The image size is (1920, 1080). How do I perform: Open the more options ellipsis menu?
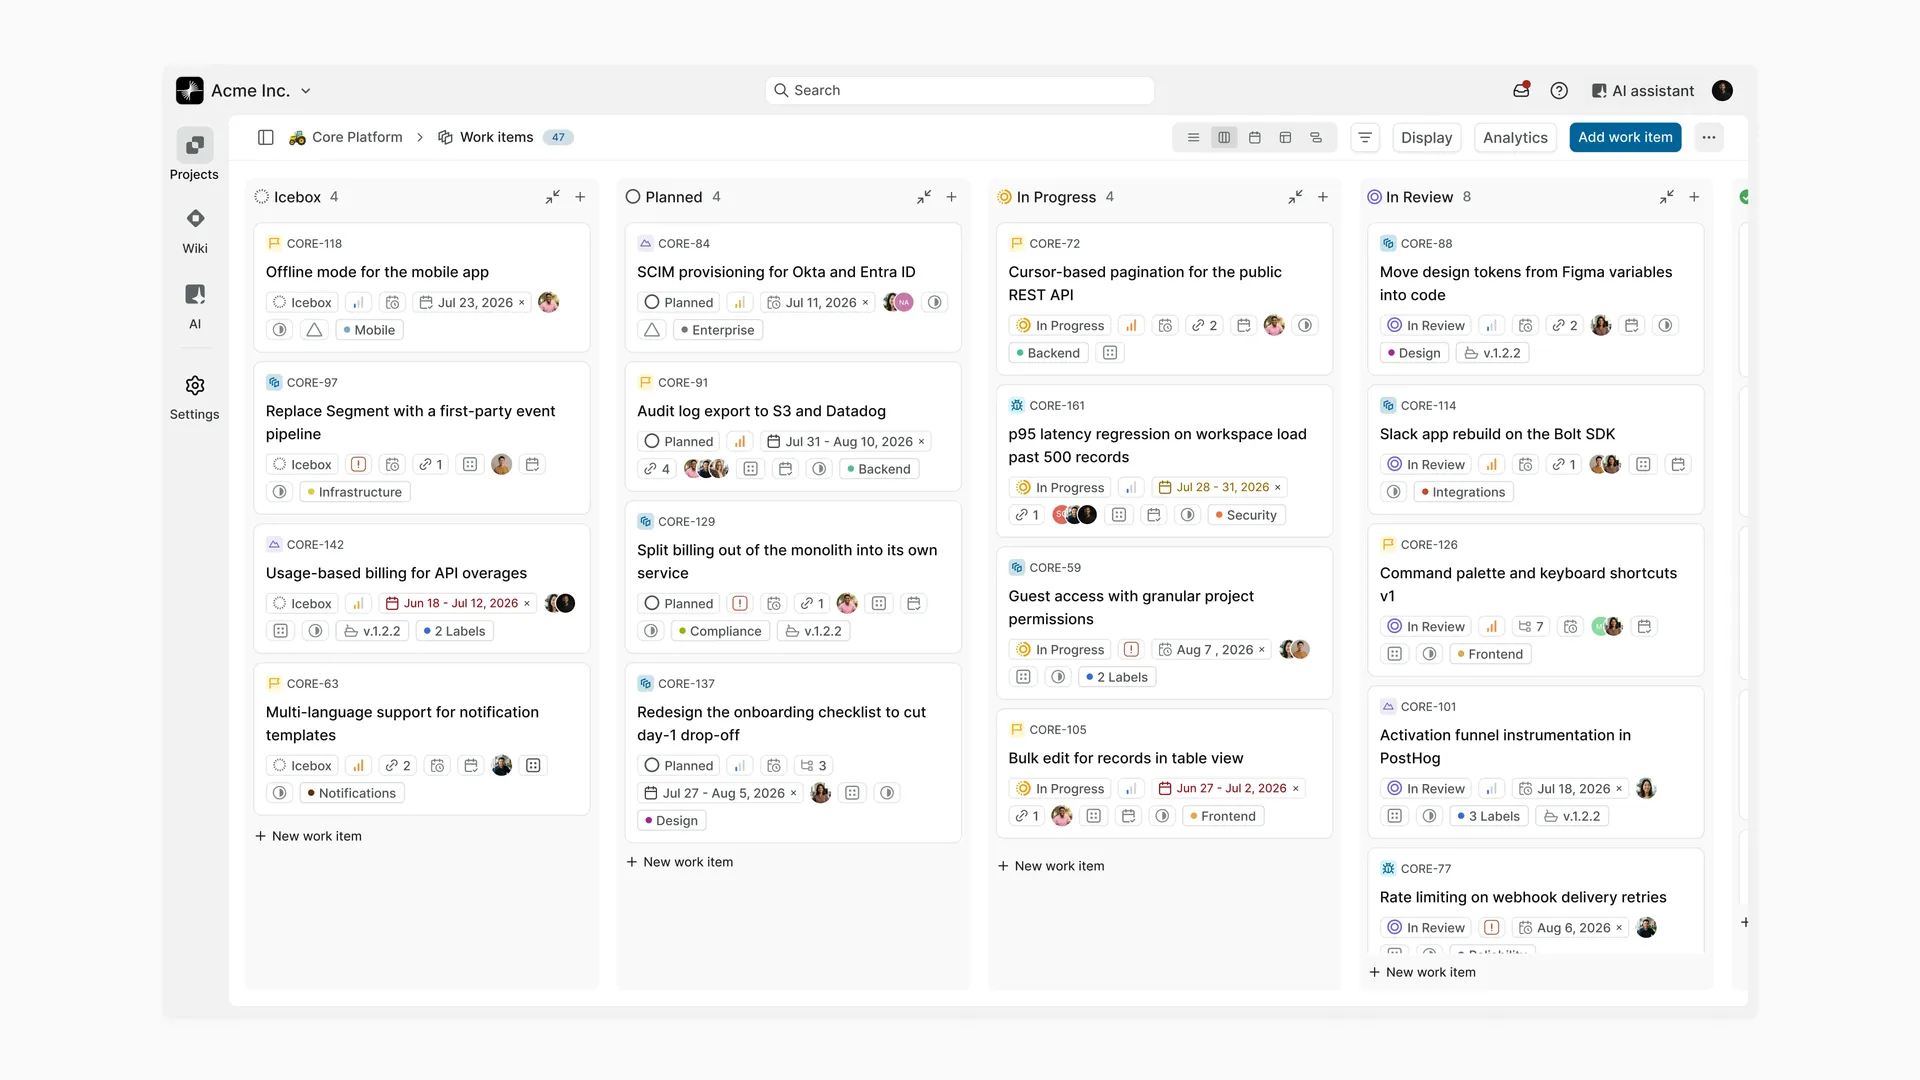point(1709,137)
